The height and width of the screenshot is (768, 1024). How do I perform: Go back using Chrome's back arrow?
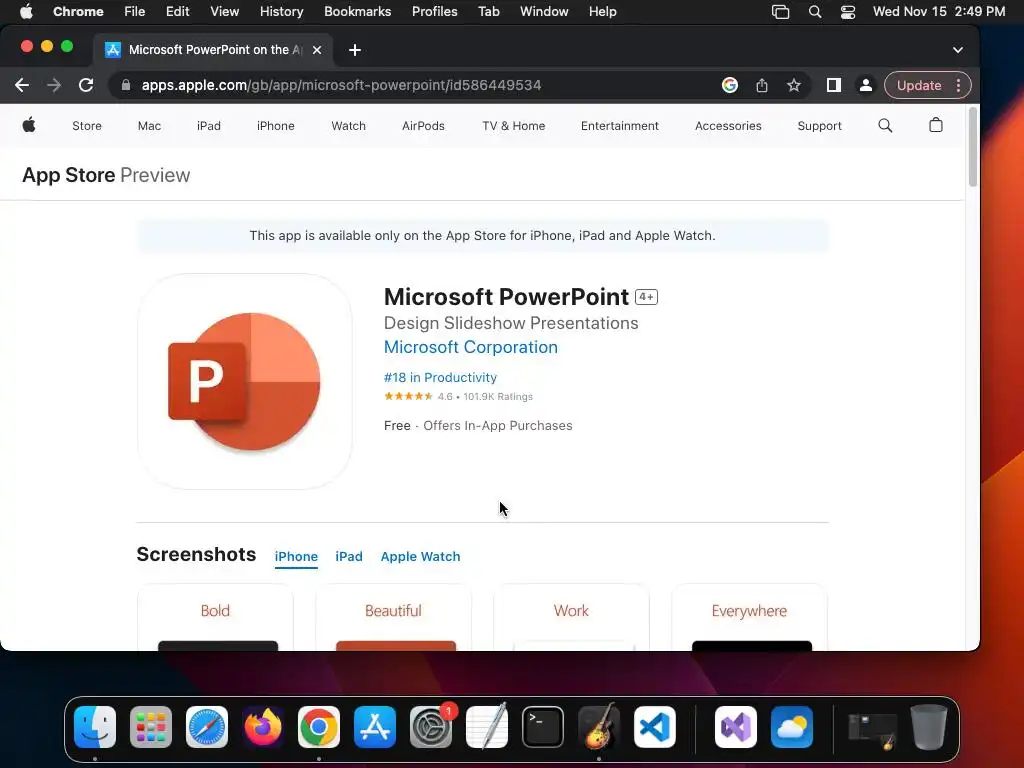pos(22,85)
